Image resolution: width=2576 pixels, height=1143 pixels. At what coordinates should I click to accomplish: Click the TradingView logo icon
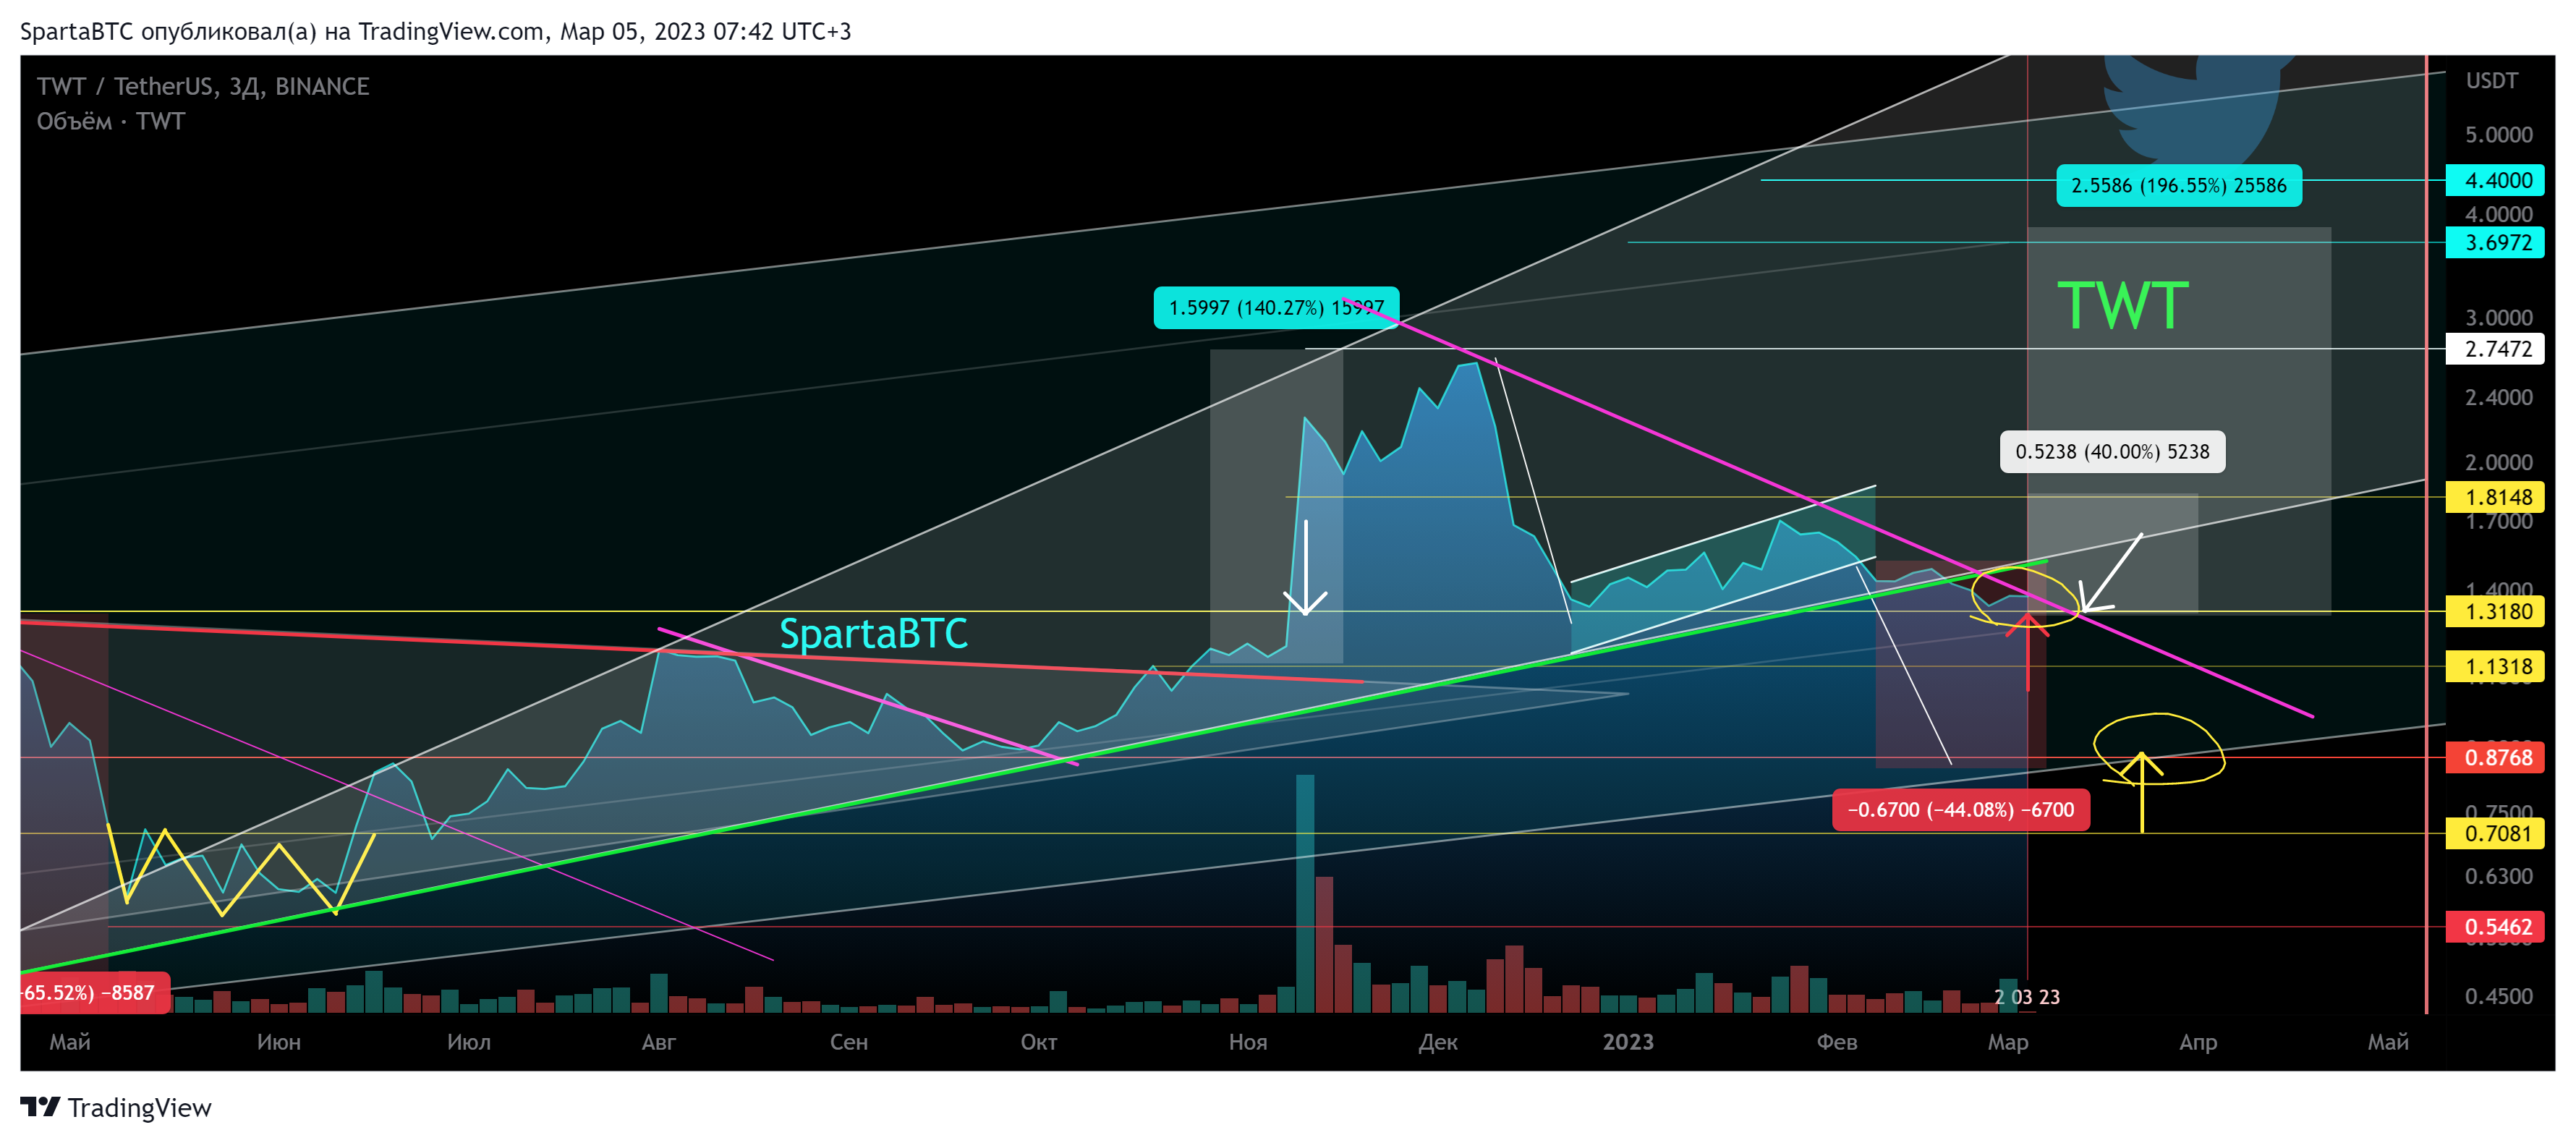(40, 1107)
